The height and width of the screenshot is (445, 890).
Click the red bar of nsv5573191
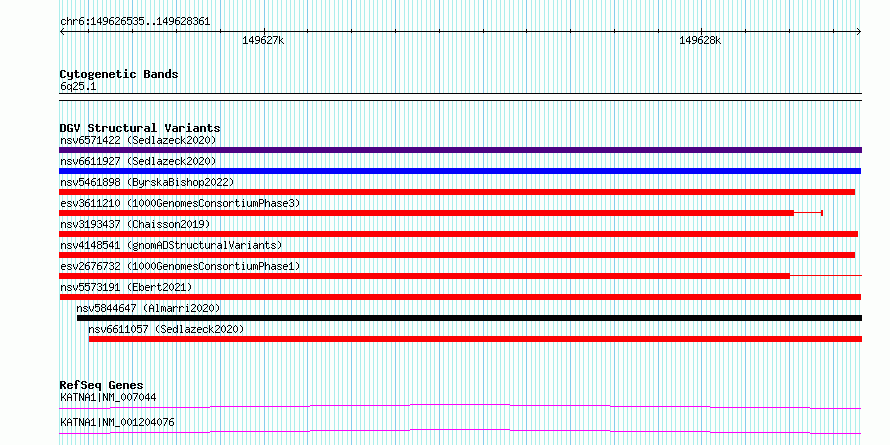(x=460, y=297)
